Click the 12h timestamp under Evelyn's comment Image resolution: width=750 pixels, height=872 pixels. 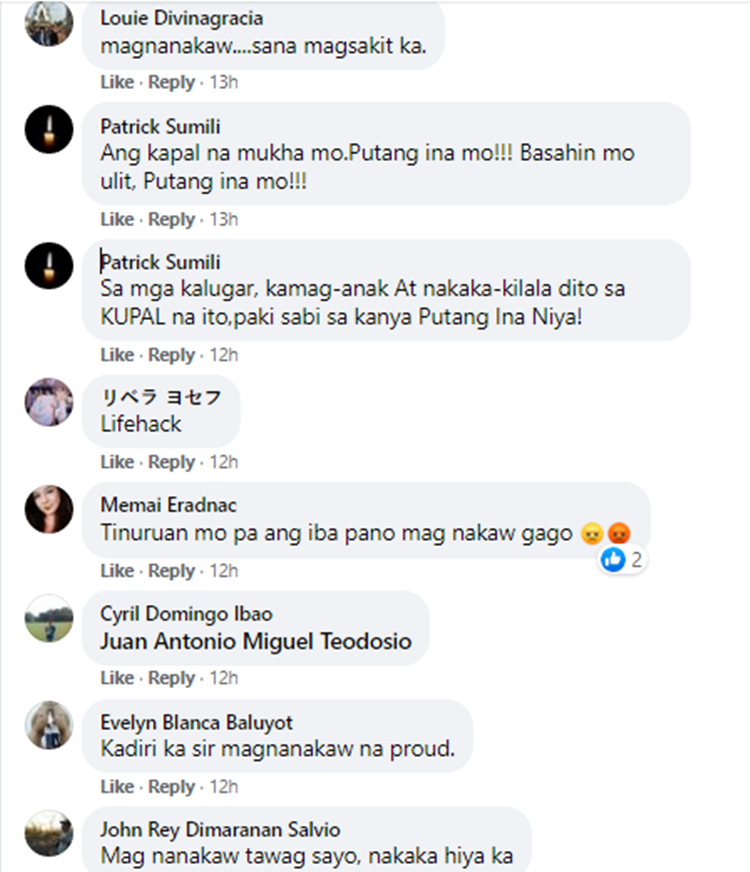(223, 787)
